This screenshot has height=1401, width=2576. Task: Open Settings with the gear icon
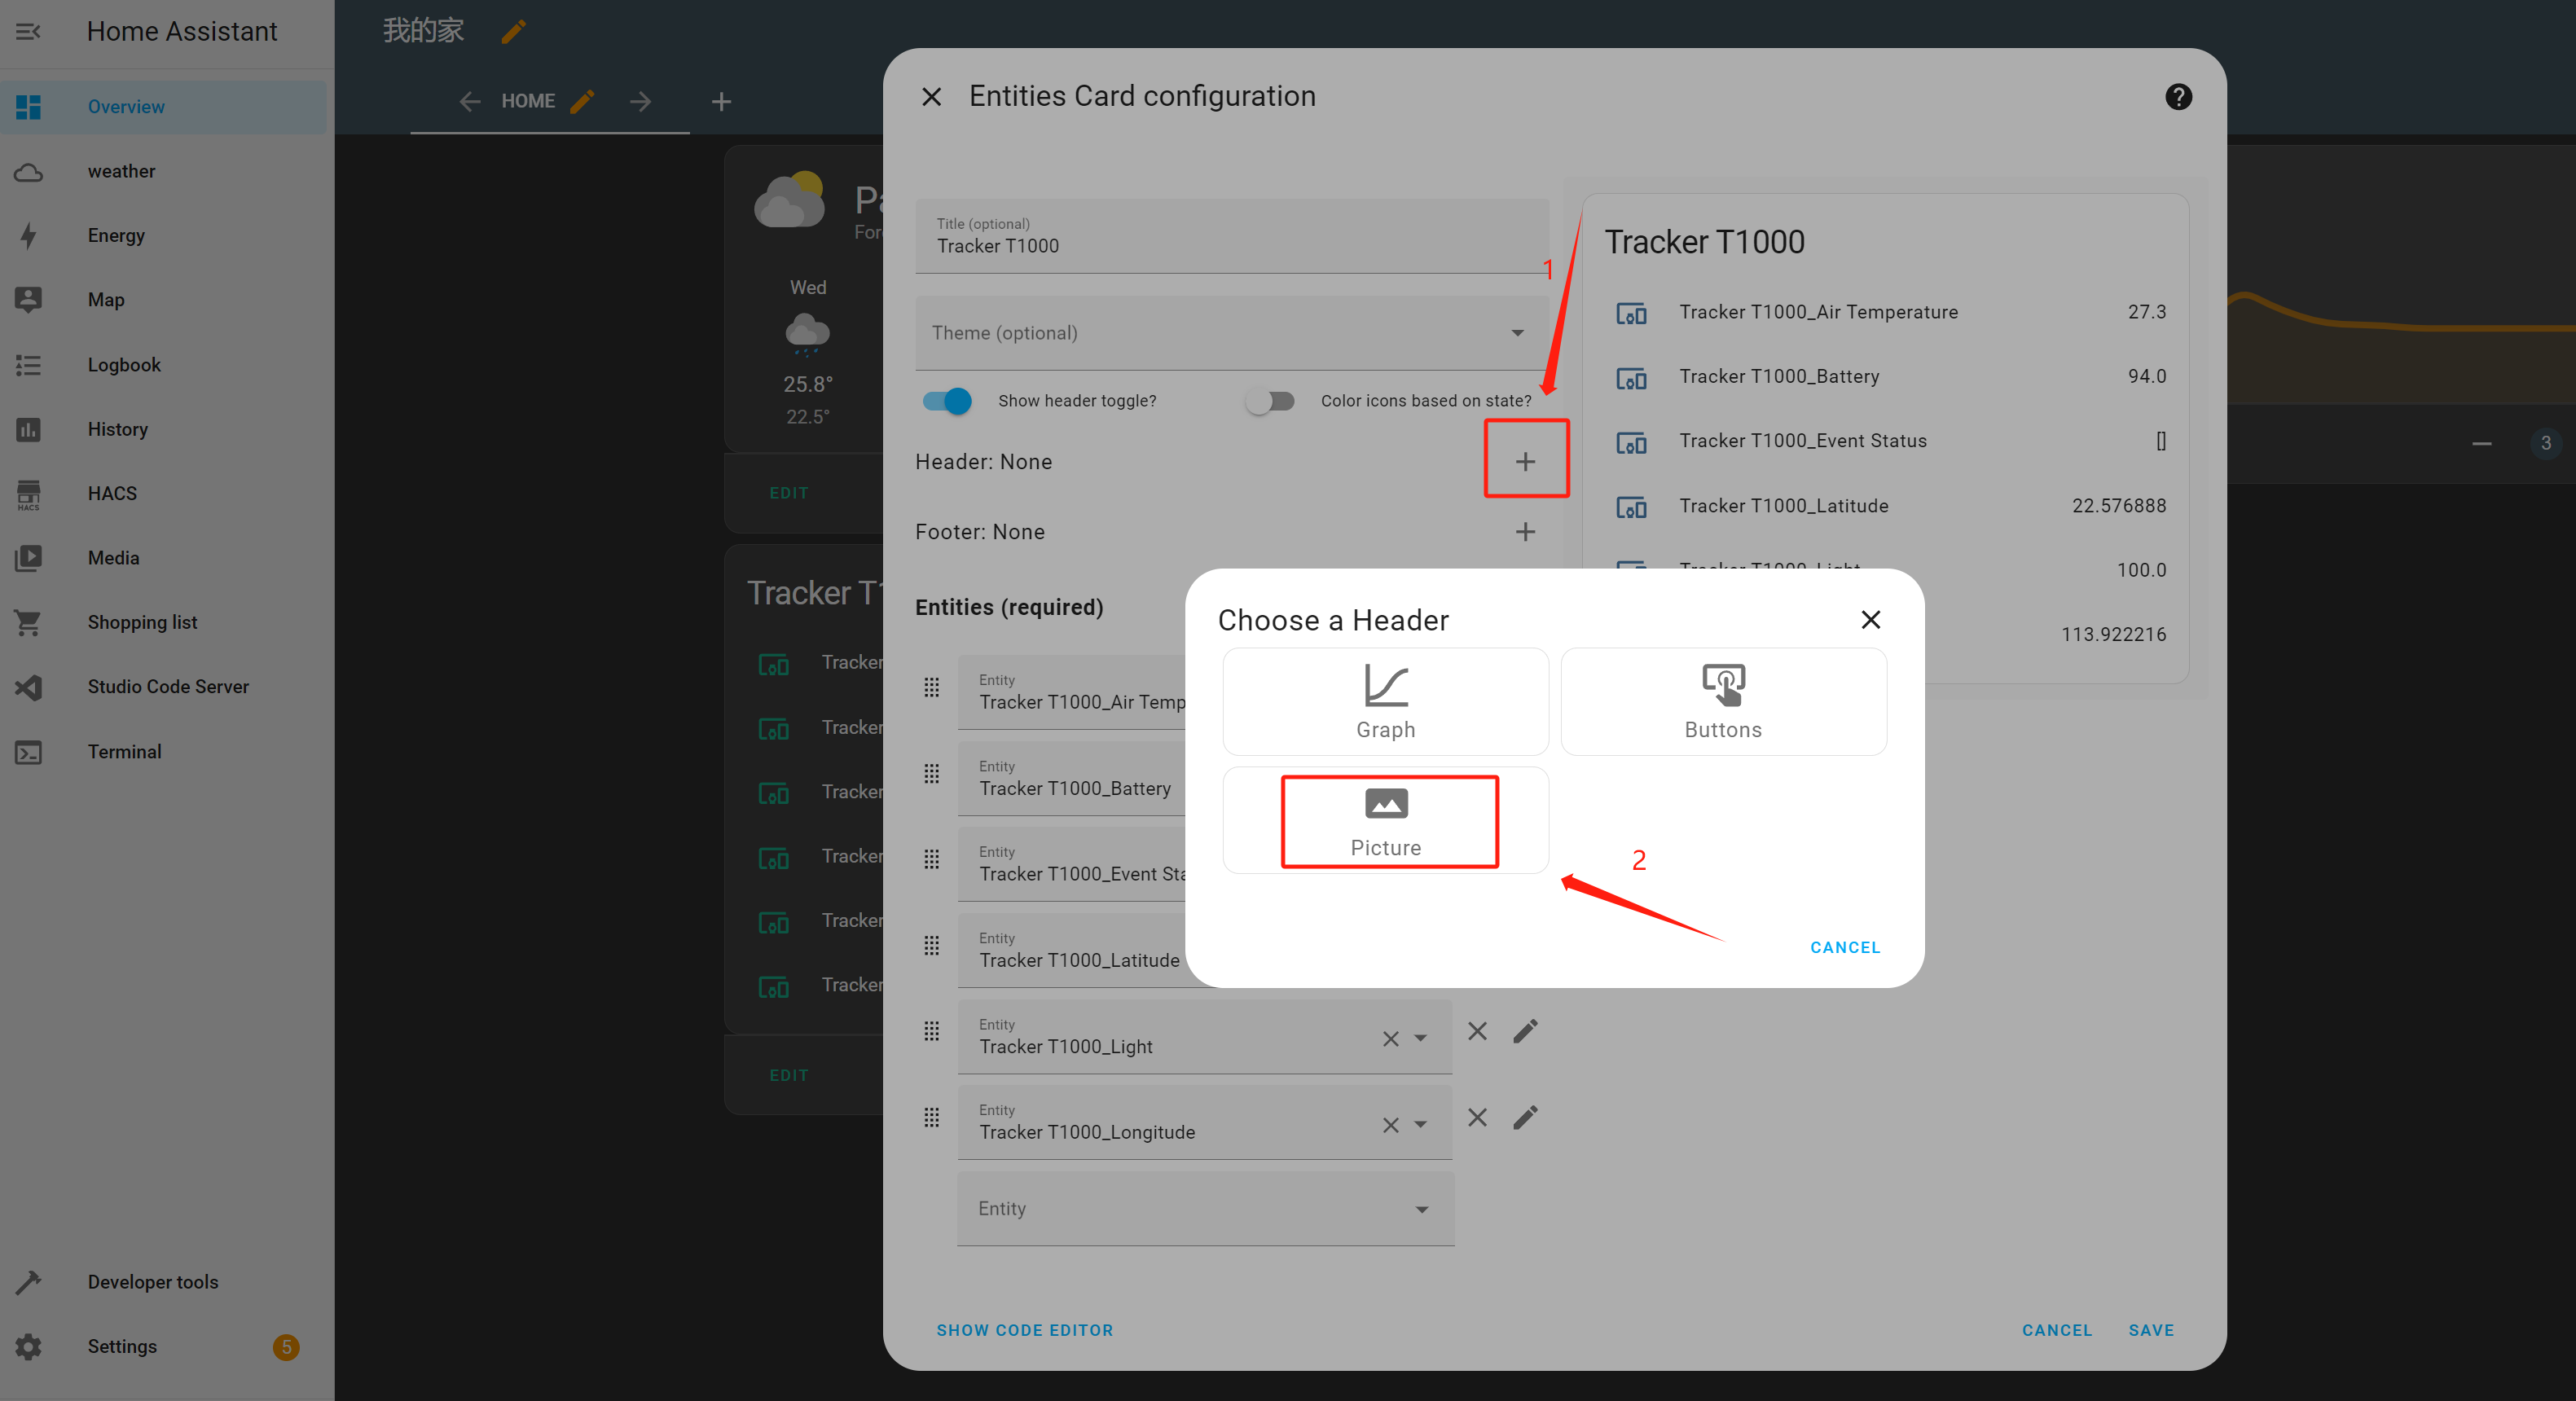(29, 1347)
